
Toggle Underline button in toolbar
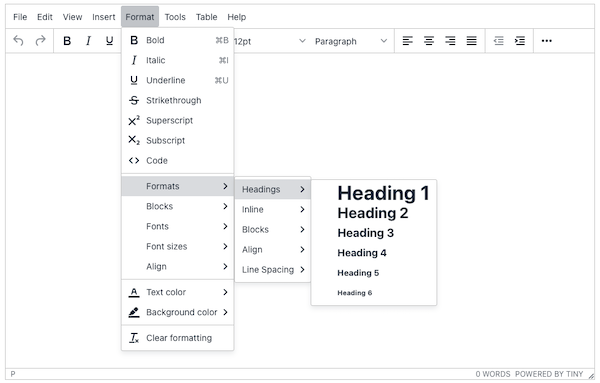pos(109,41)
